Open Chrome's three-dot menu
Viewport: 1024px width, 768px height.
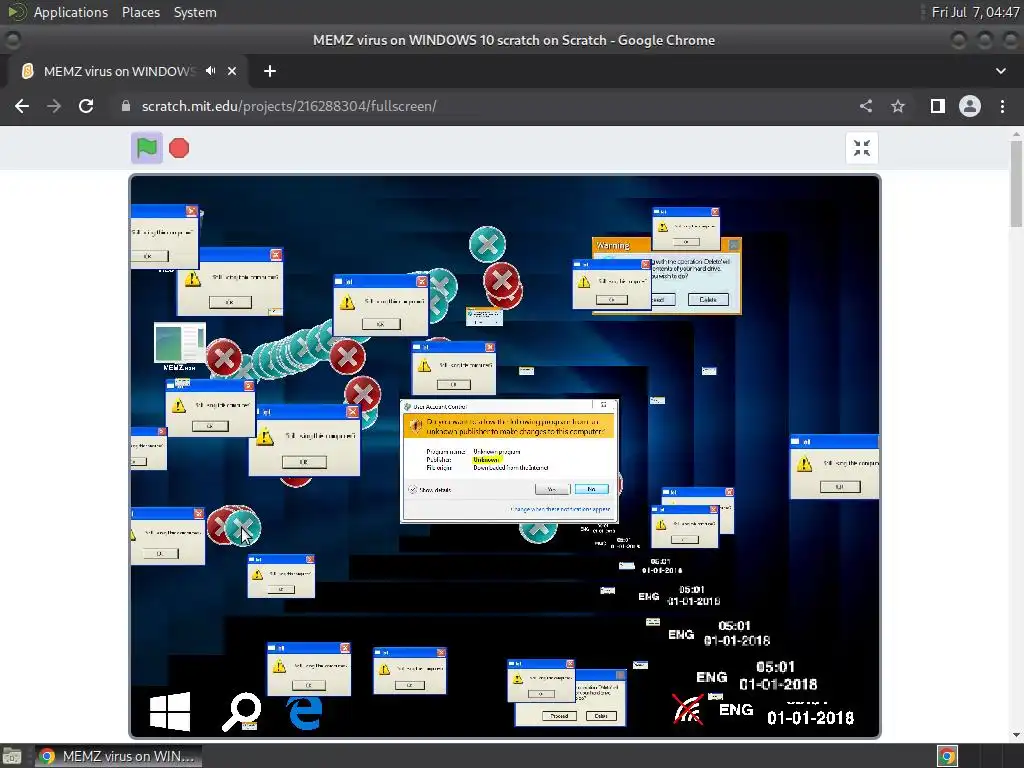tap(1002, 106)
